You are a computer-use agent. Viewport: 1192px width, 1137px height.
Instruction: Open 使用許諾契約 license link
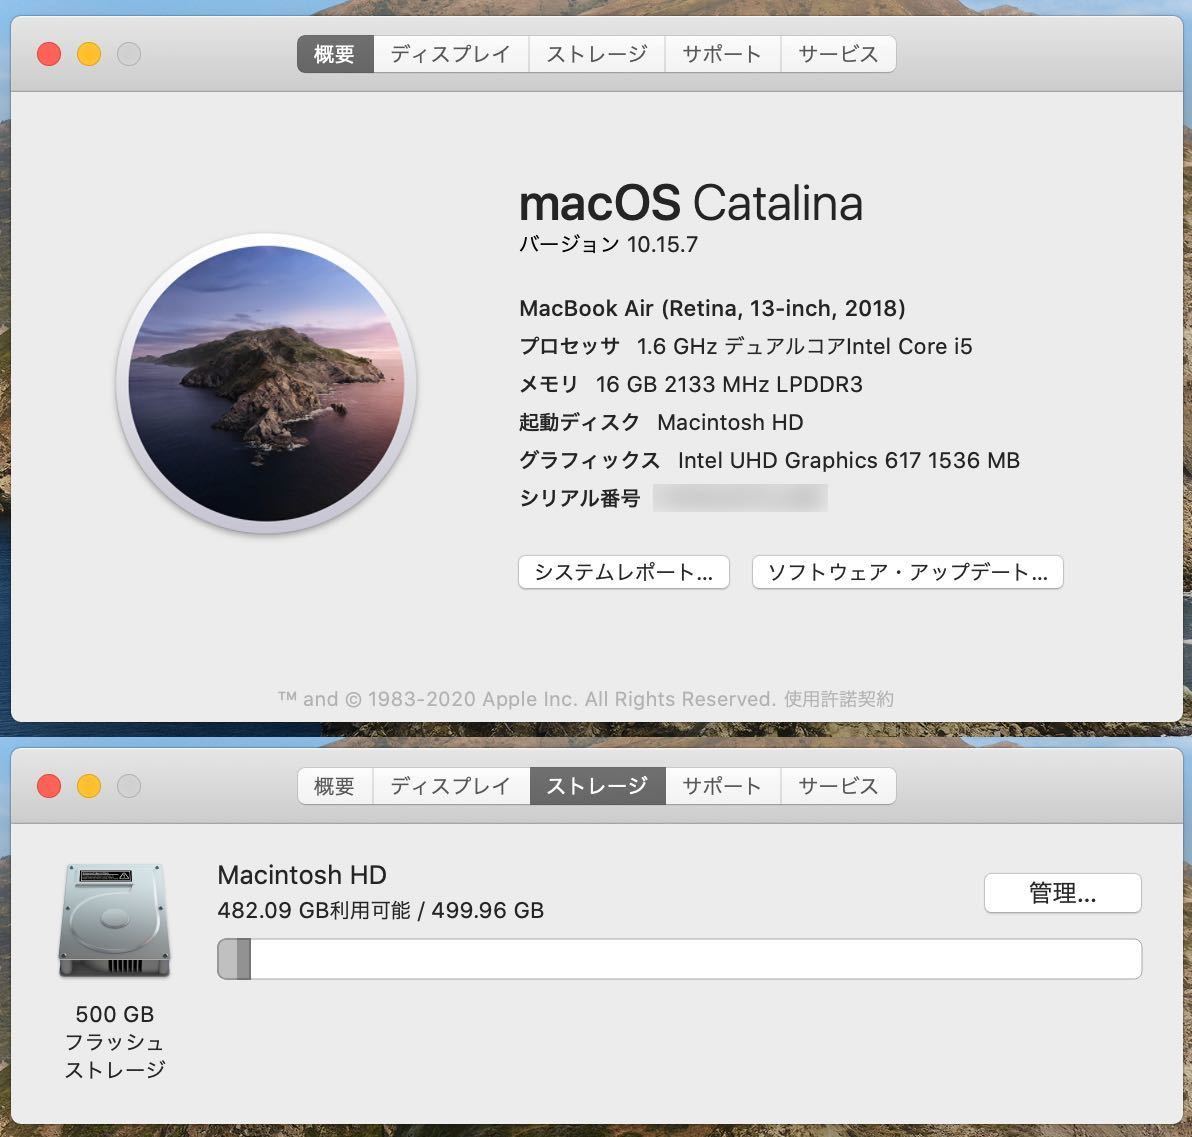click(839, 699)
